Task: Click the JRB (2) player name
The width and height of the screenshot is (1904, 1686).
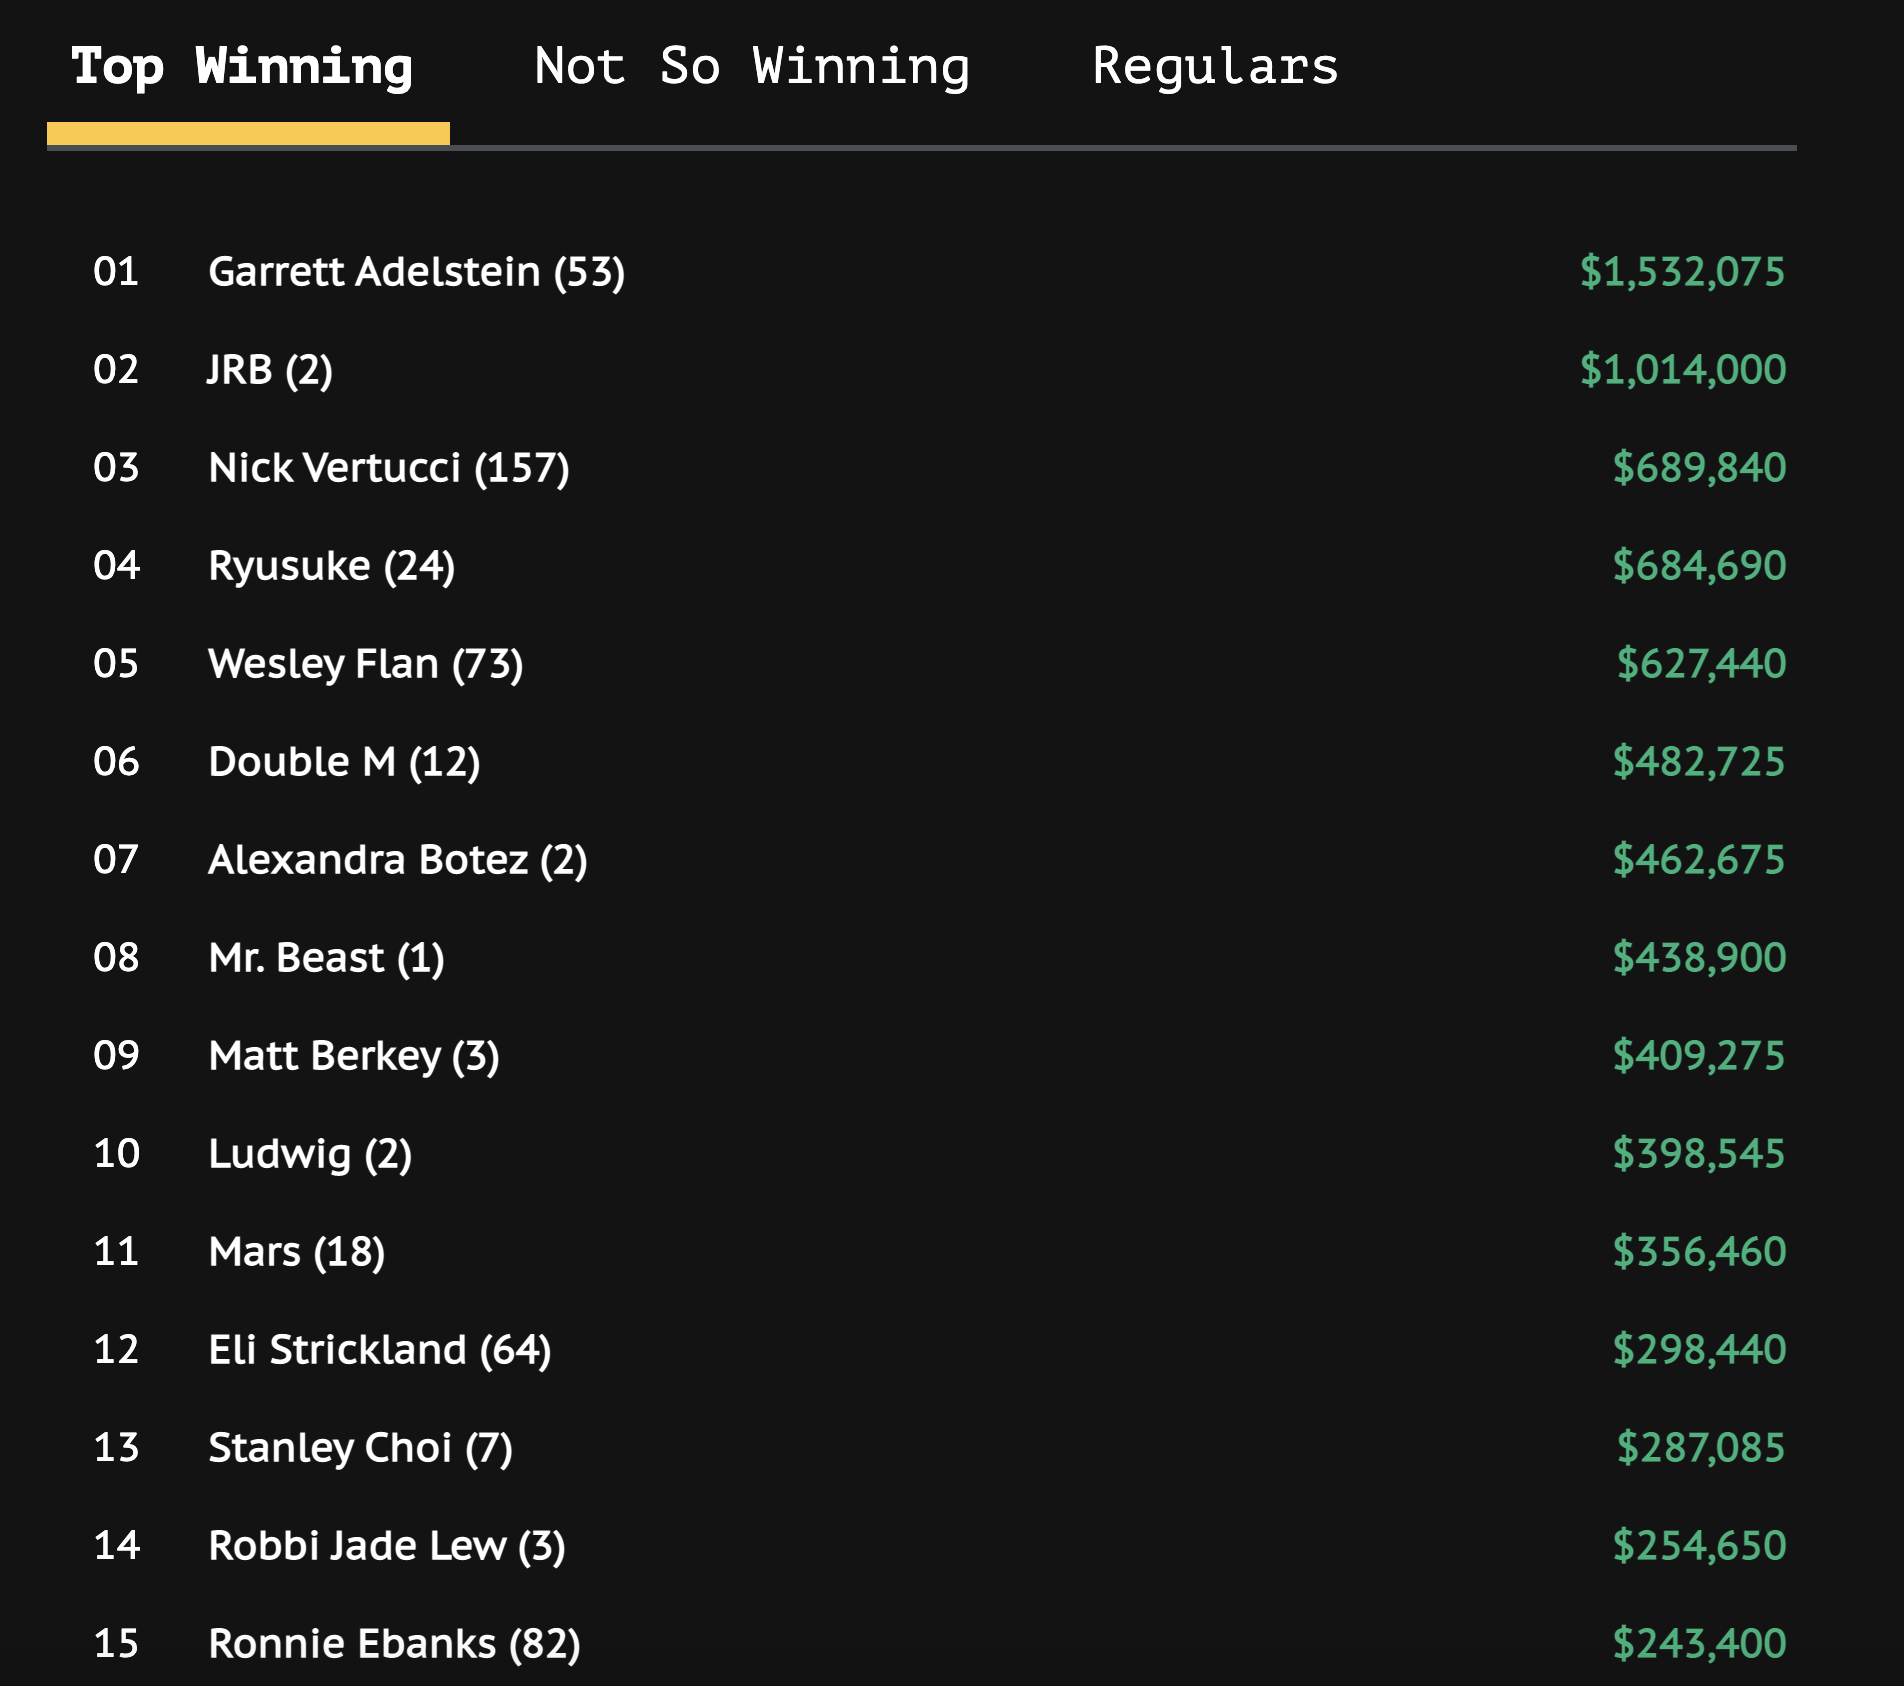Action: point(270,370)
